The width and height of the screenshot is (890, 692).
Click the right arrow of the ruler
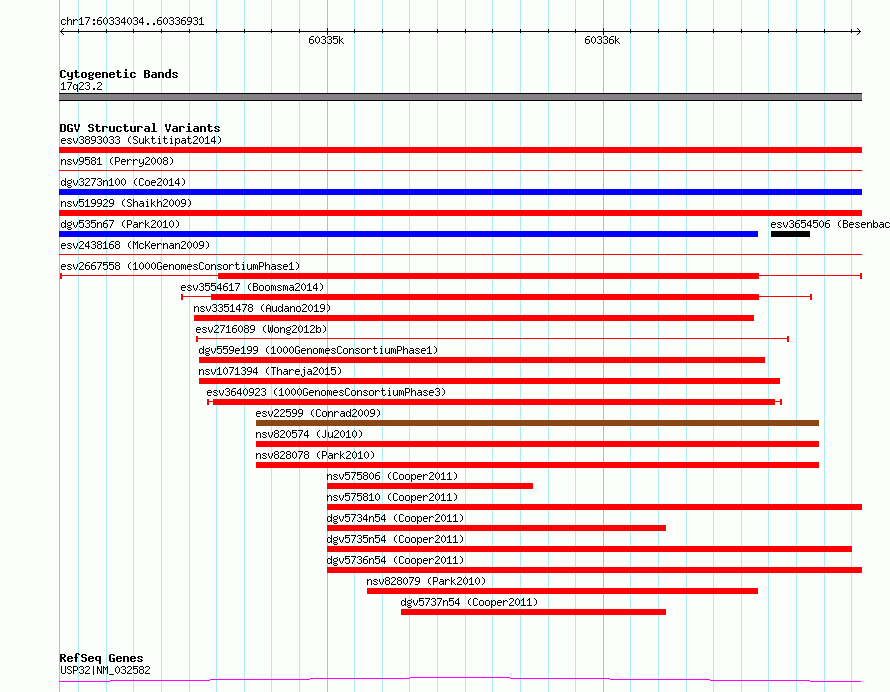point(858,31)
